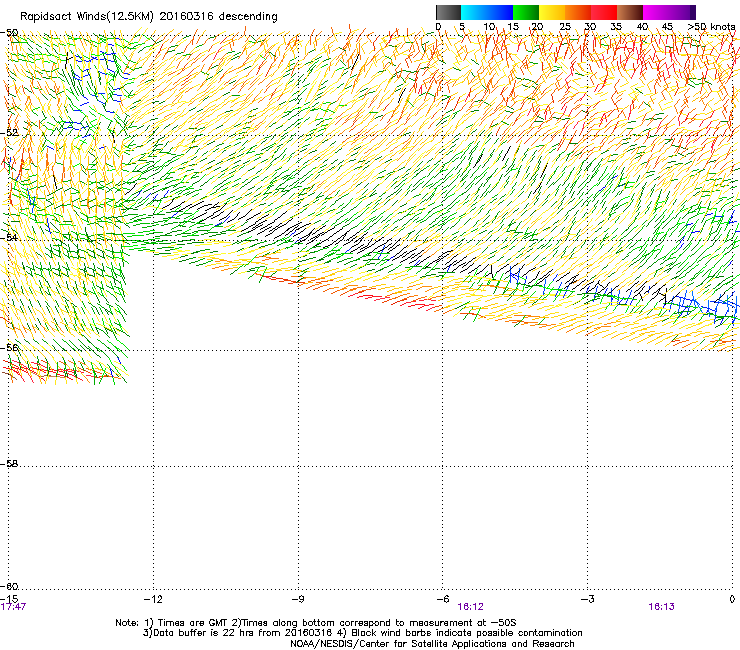Click the '-52' latitude axis label

tap(10, 133)
